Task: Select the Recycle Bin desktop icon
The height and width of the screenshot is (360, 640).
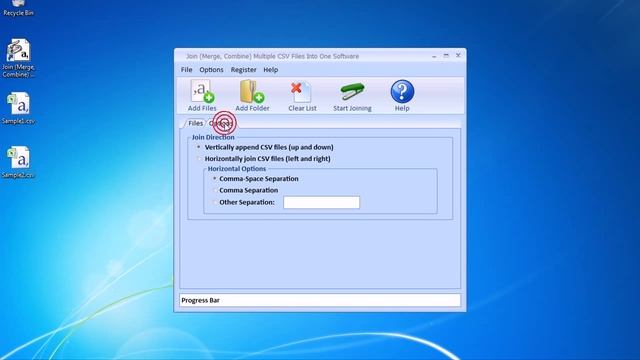Action: pyautogui.click(x=18, y=9)
